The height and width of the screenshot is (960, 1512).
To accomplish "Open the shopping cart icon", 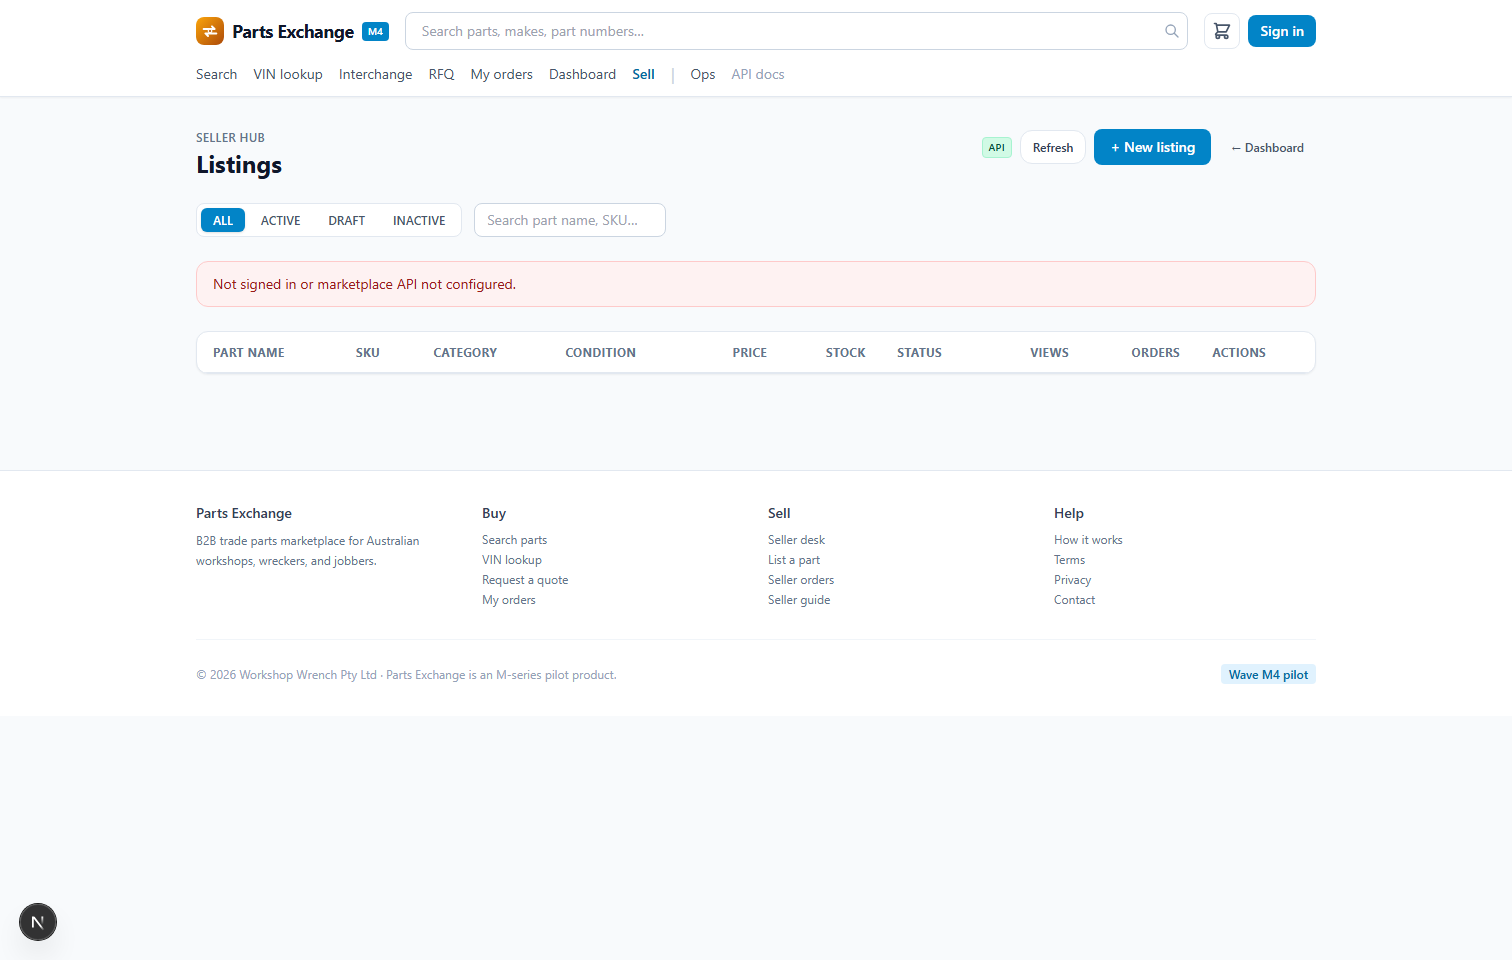I will tap(1222, 31).
